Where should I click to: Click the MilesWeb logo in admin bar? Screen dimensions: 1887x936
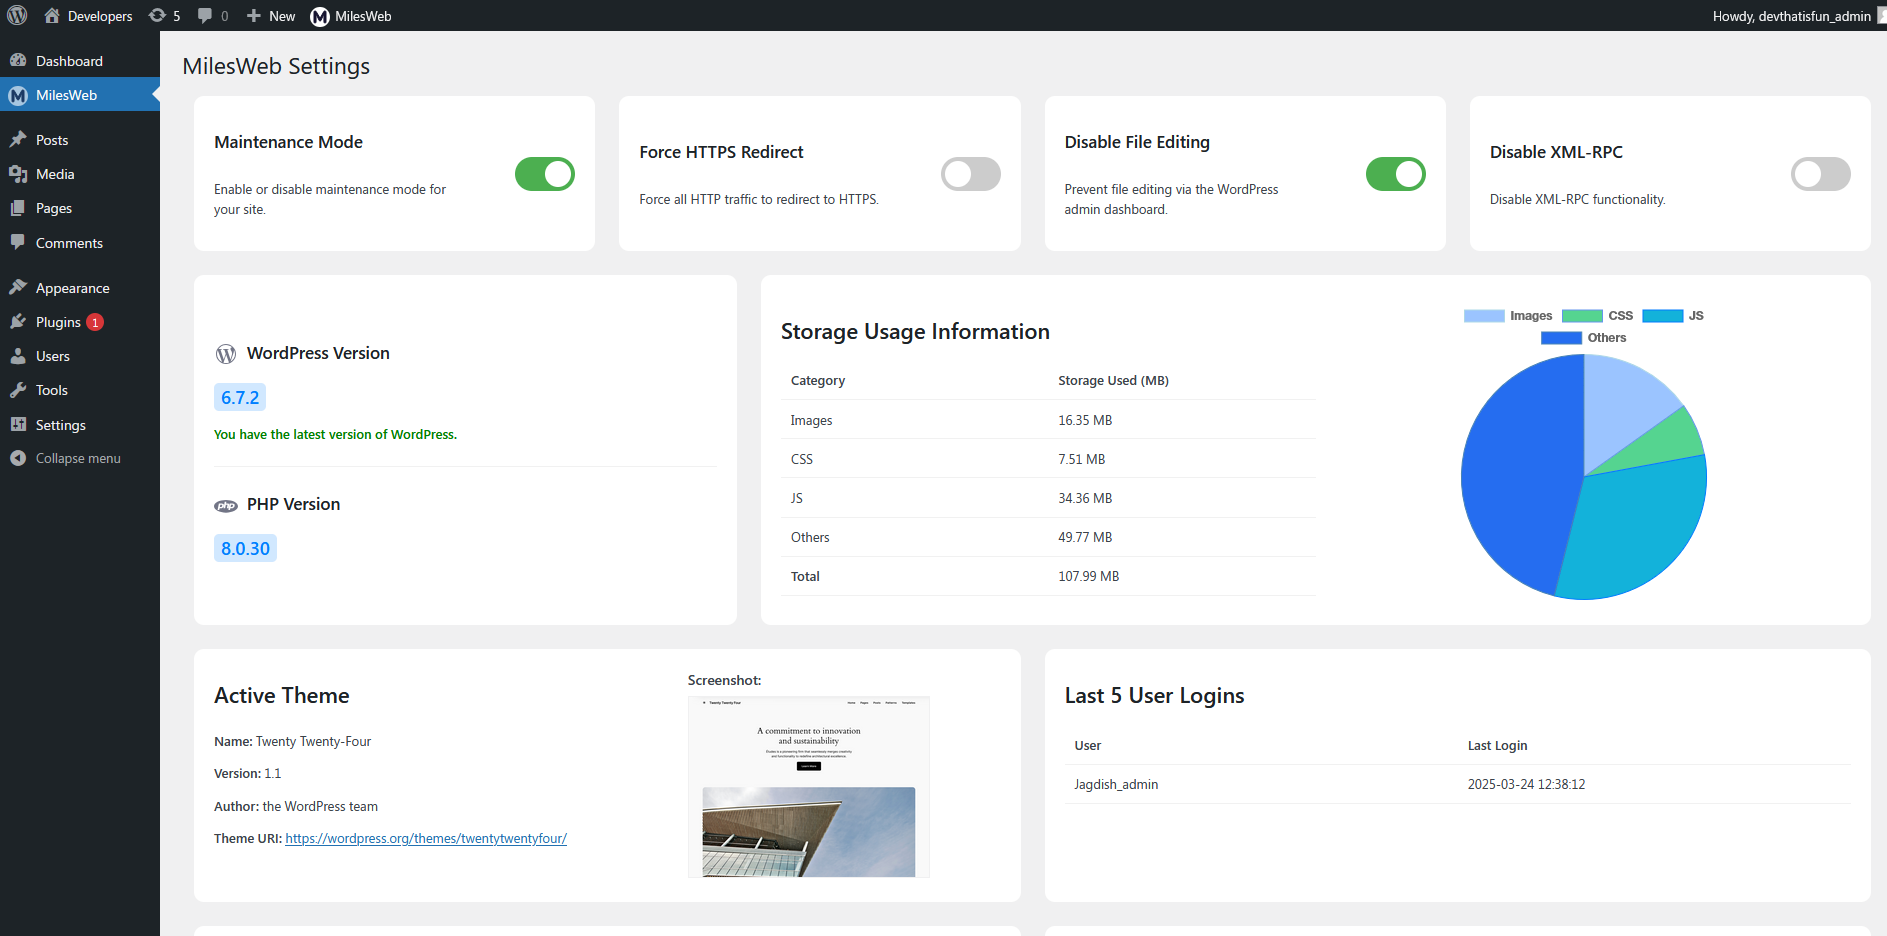pos(320,16)
